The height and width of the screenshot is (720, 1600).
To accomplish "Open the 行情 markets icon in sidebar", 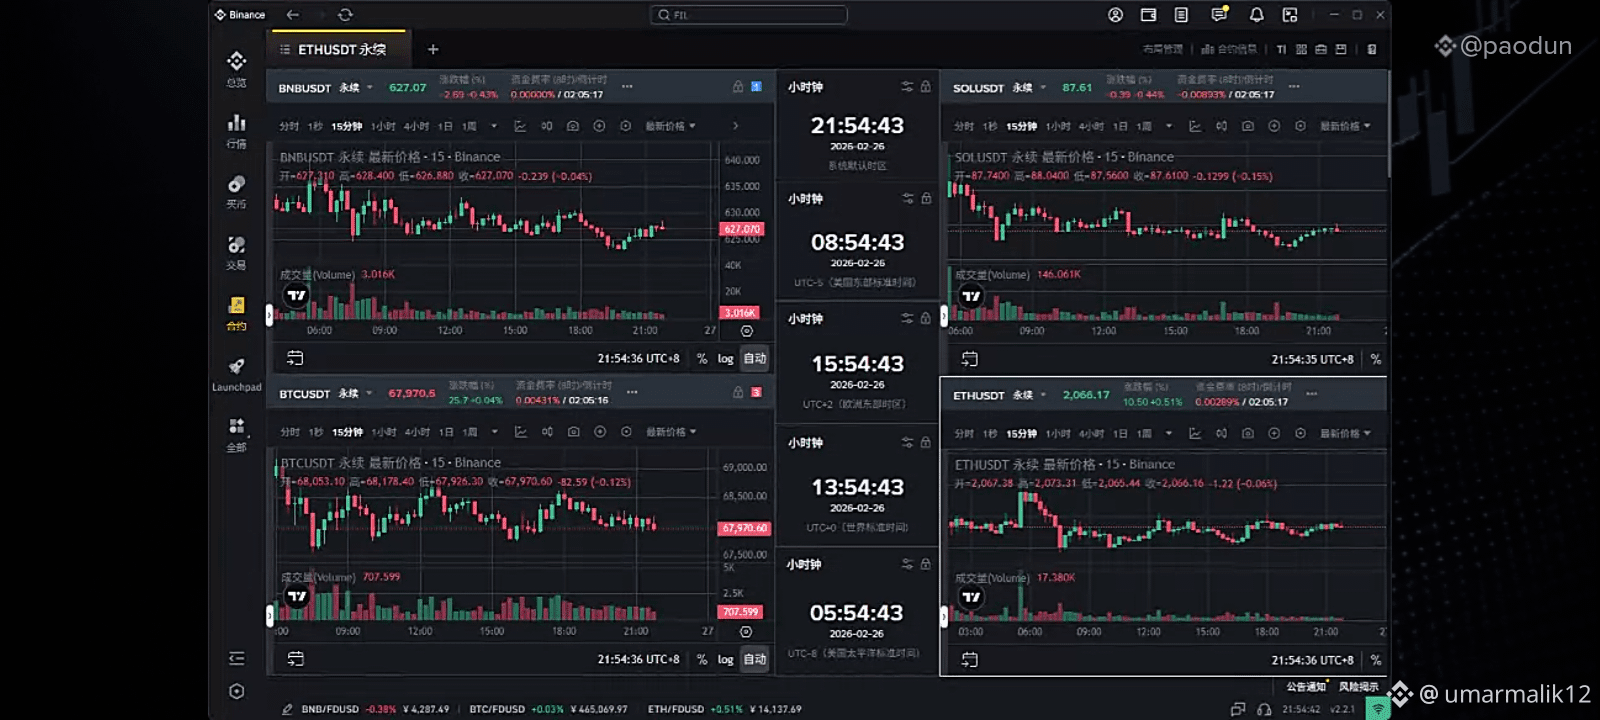I will coord(236,123).
